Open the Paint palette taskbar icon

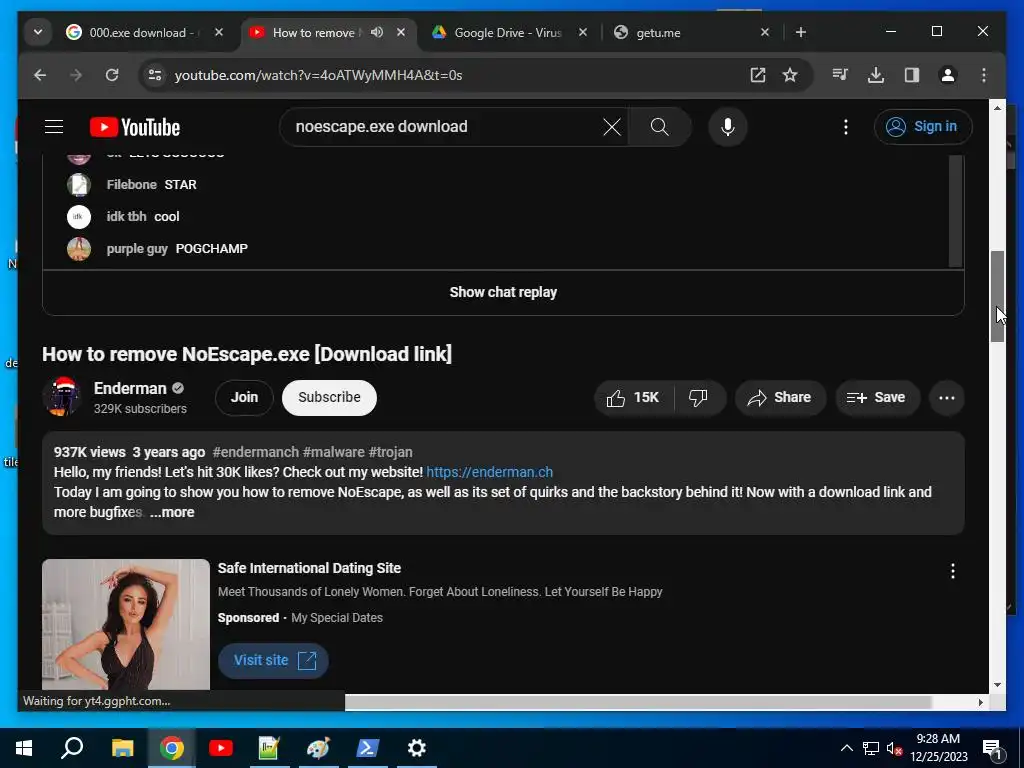[x=318, y=748]
